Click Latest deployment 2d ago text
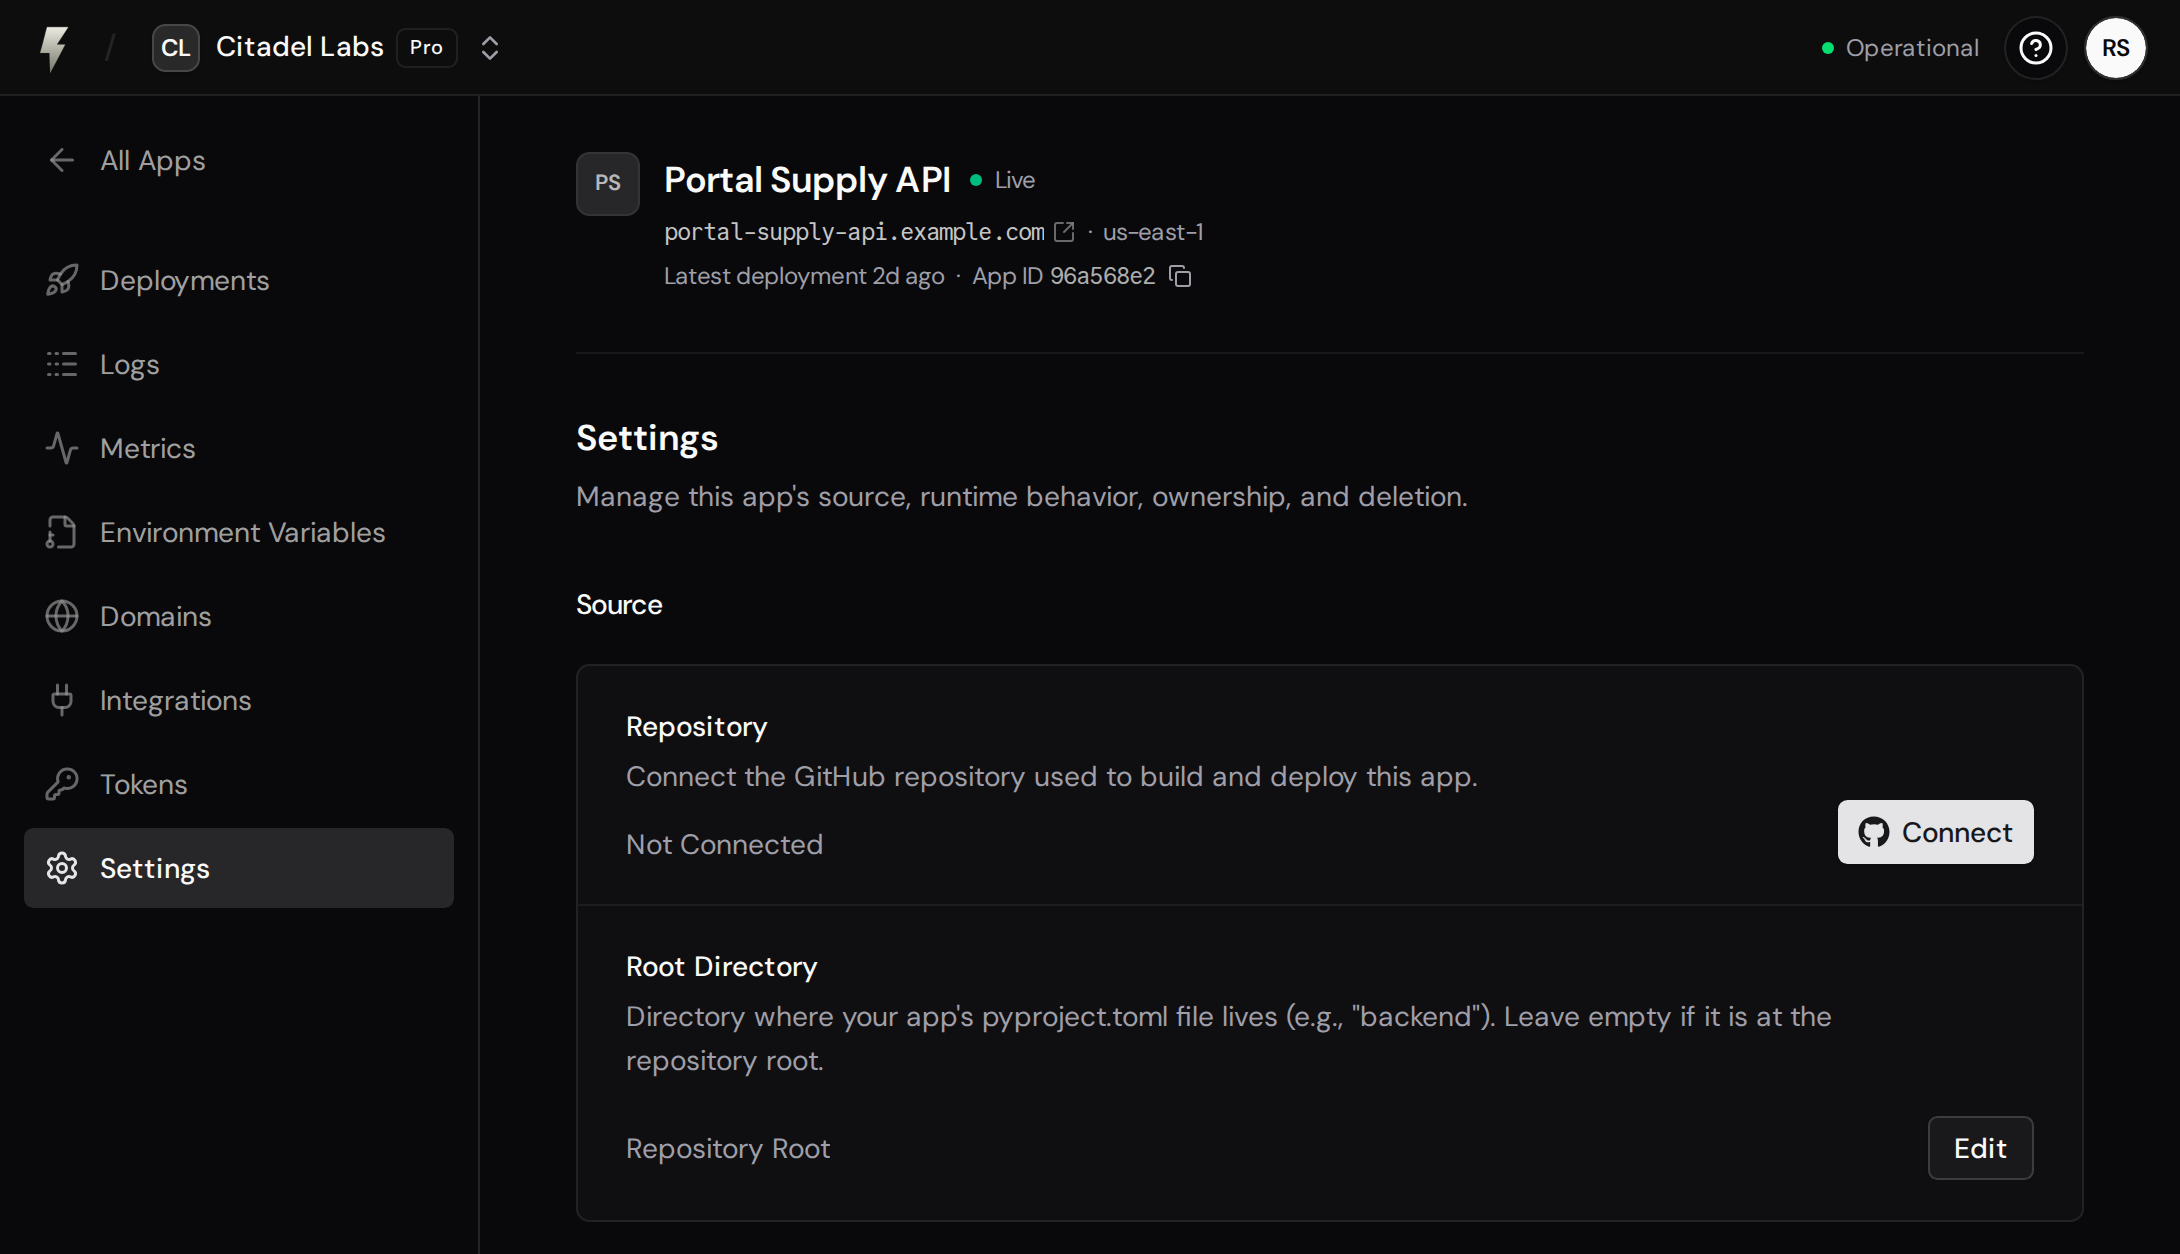This screenshot has height=1254, width=2180. tap(804, 276)
